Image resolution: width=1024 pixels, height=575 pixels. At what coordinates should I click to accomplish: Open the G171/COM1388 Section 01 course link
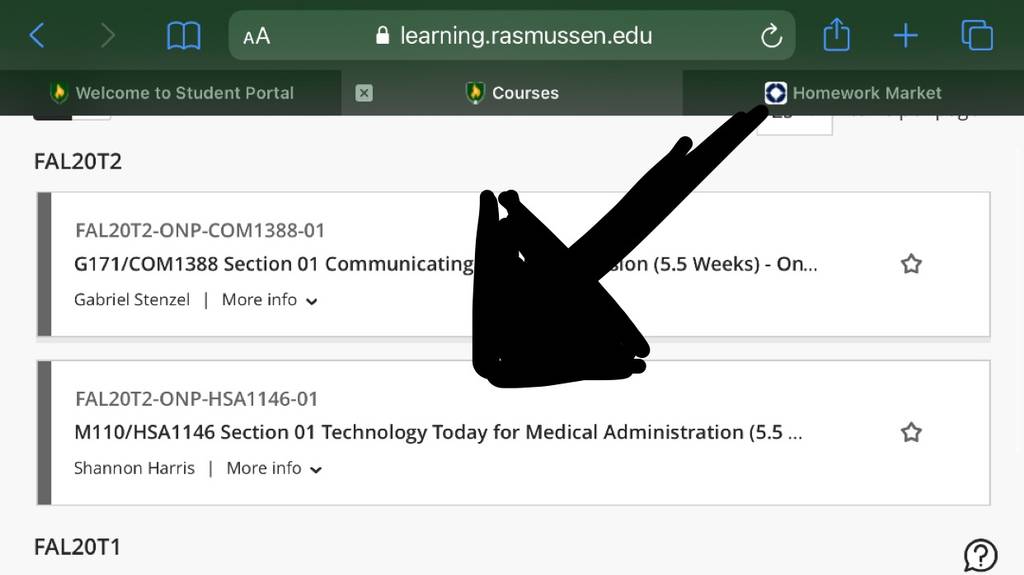click(x=445, y=264)
